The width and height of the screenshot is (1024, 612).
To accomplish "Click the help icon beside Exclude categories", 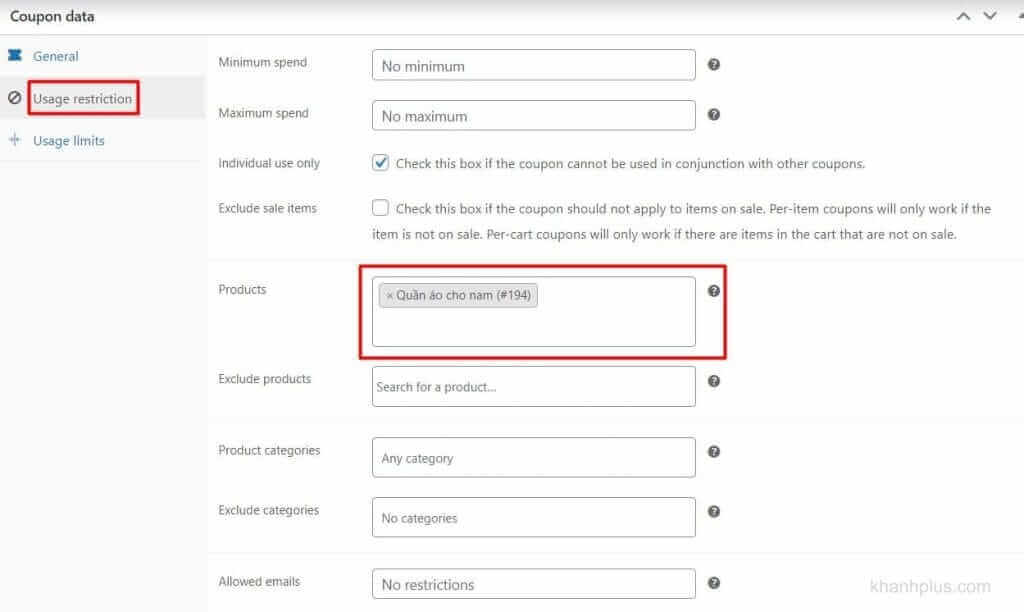I will [714, 511].
